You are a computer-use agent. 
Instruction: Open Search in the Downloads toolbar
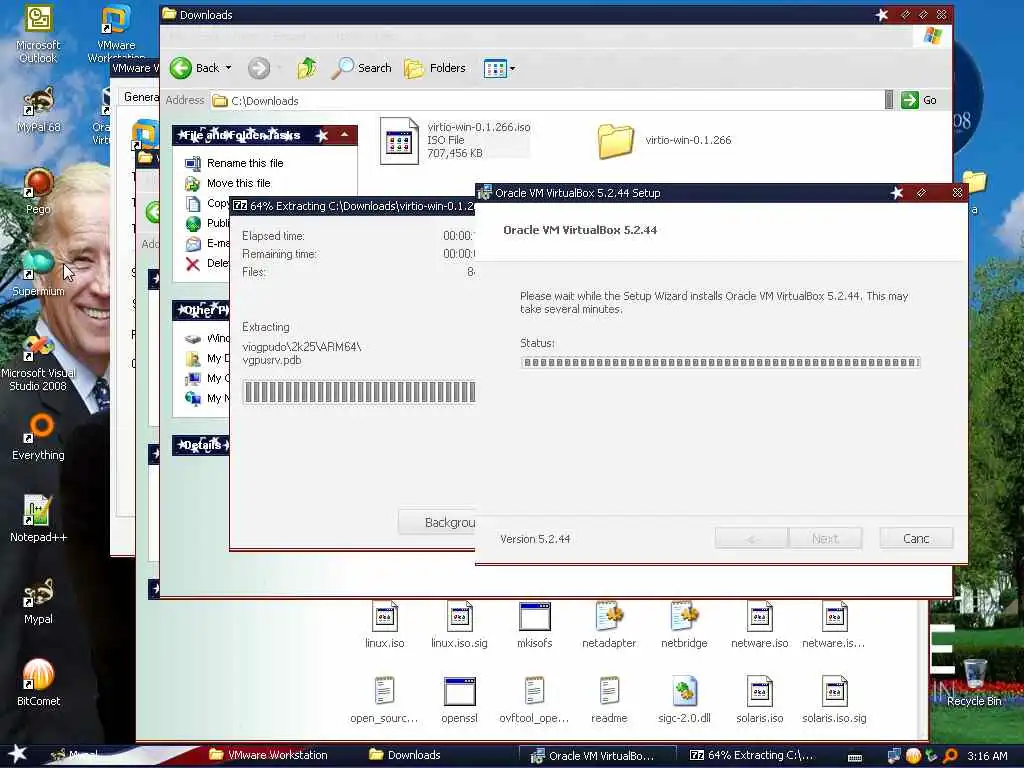pos(362,68)
